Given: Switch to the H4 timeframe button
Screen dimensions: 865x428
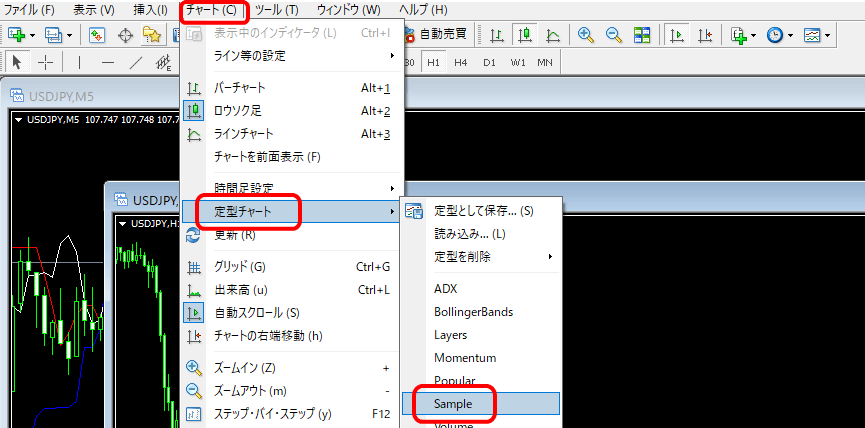Looking at the screenshot, I should point(460,62).
